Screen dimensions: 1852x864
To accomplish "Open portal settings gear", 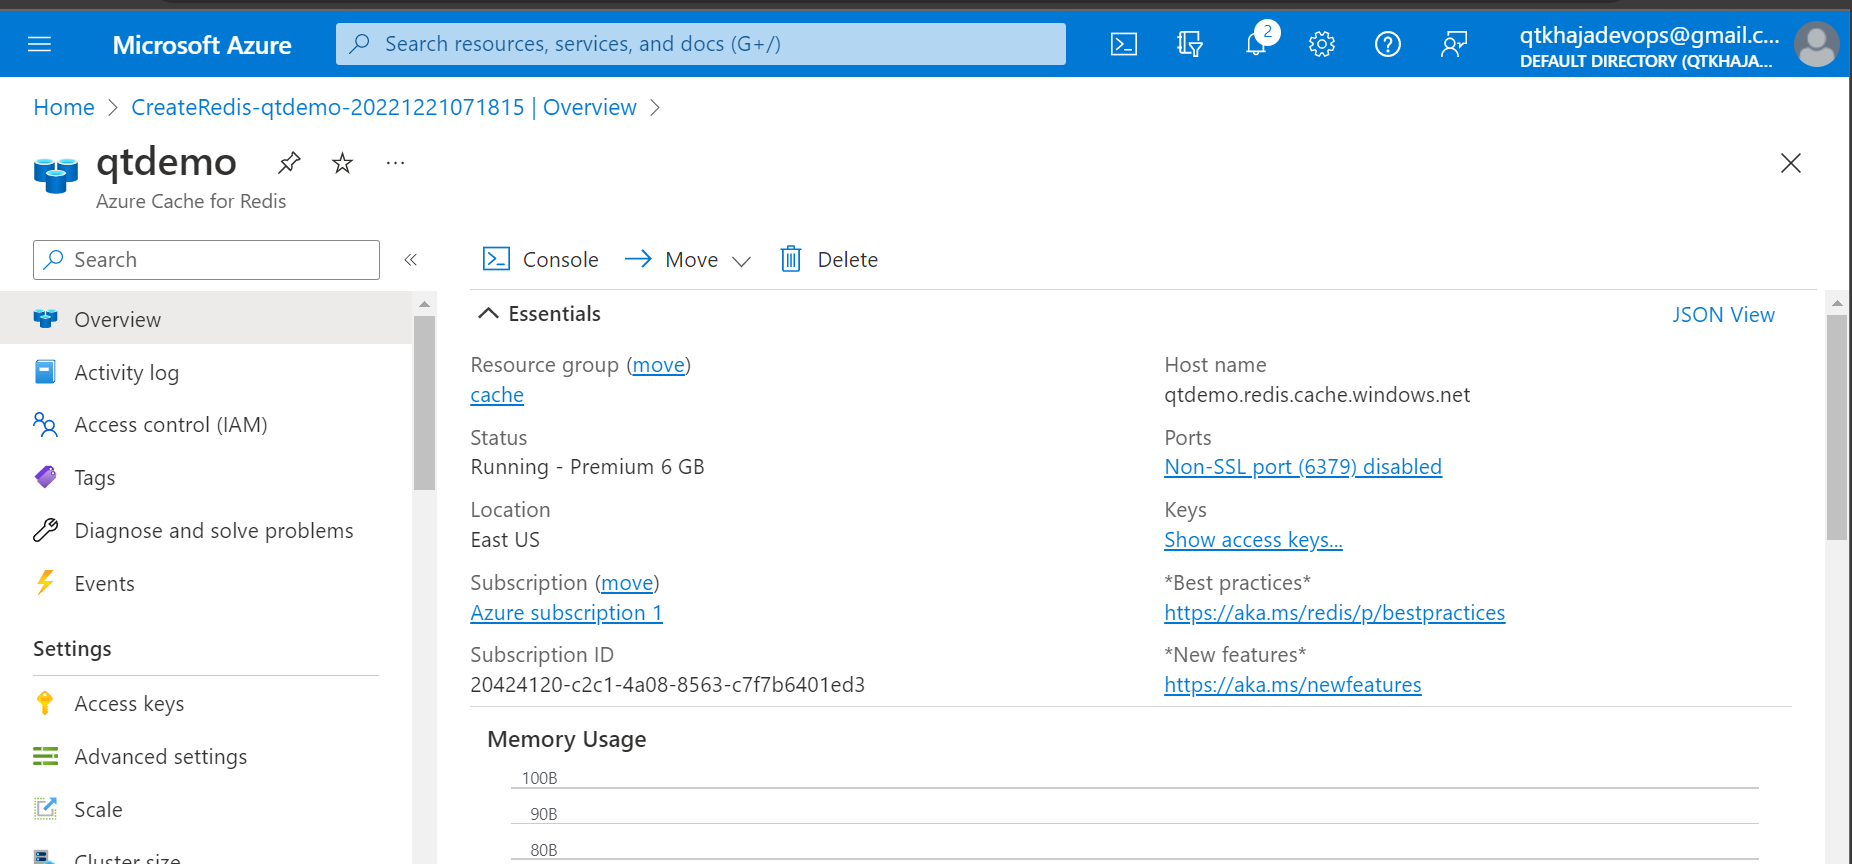I will point(1322,44).
